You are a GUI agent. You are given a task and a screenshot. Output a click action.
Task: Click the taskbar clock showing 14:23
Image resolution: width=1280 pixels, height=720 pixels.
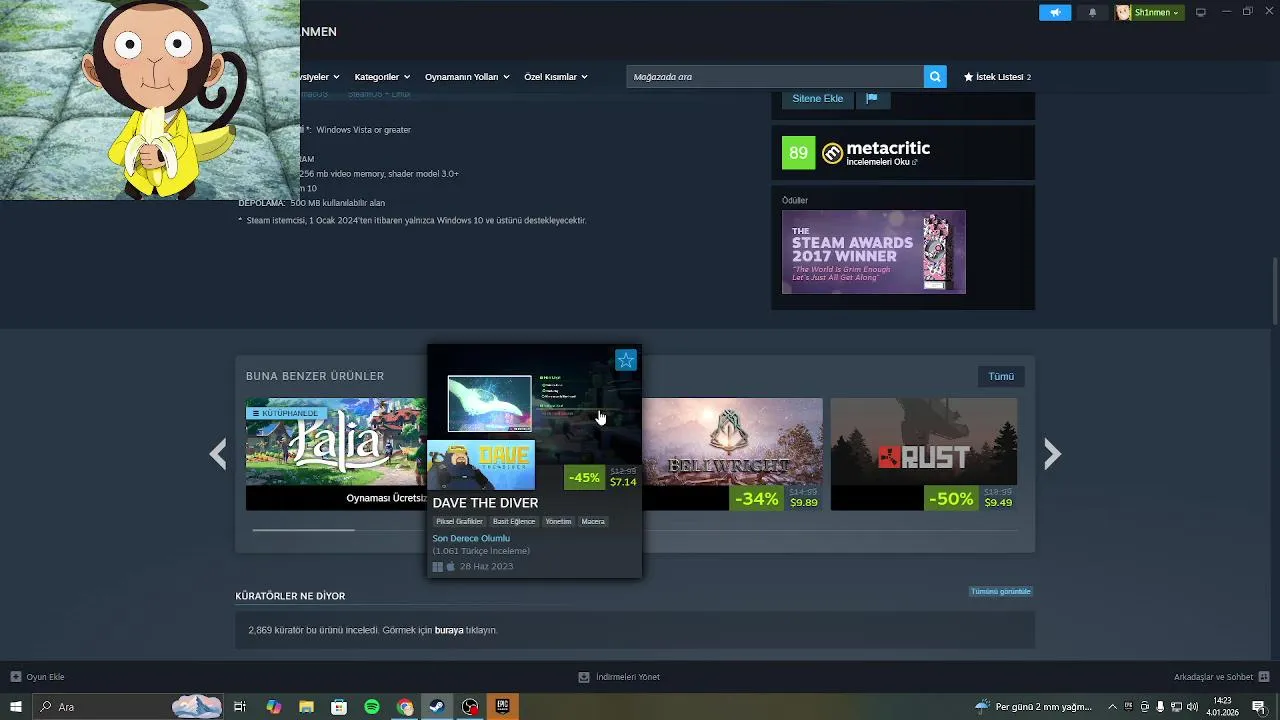tap(1222, 707)
